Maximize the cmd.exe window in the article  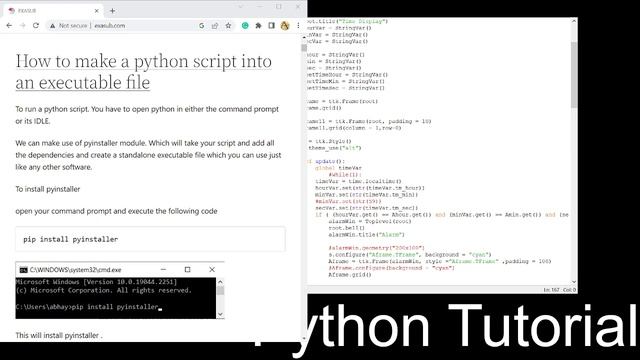(x=187, y=269)
